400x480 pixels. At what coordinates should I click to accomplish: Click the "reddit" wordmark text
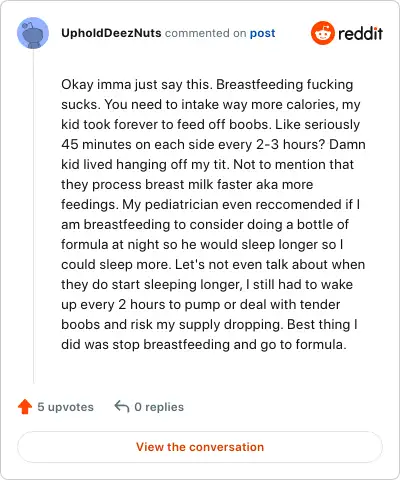(x=360, y=33)
